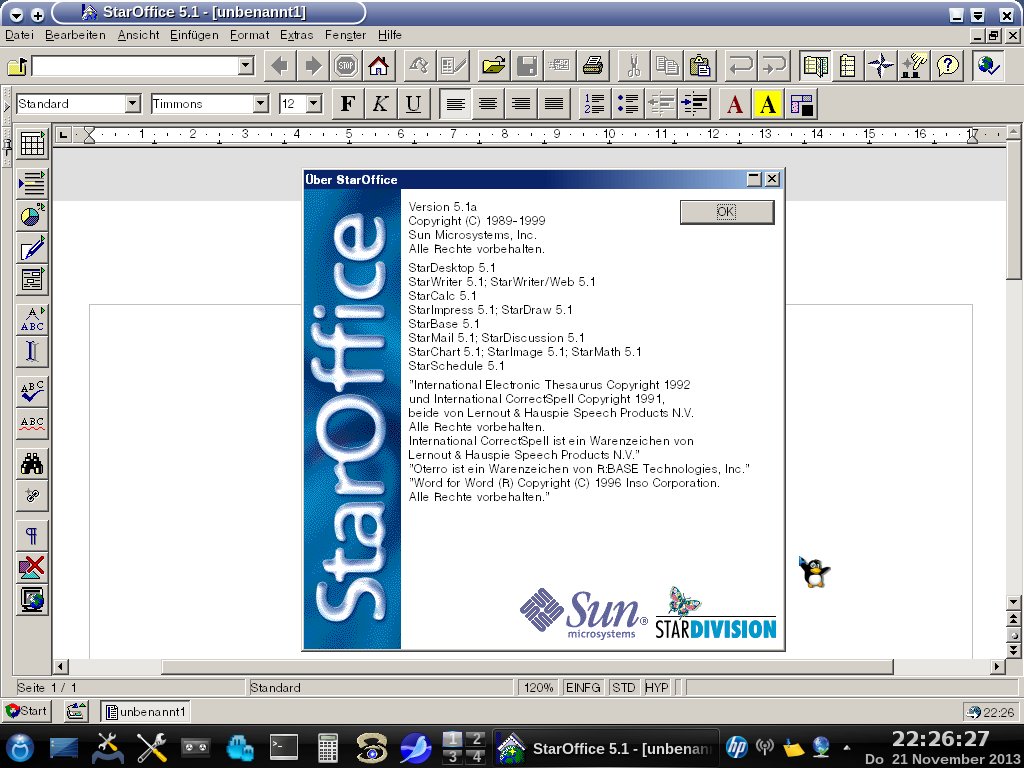Open the Bearbeiten menu

75,35
